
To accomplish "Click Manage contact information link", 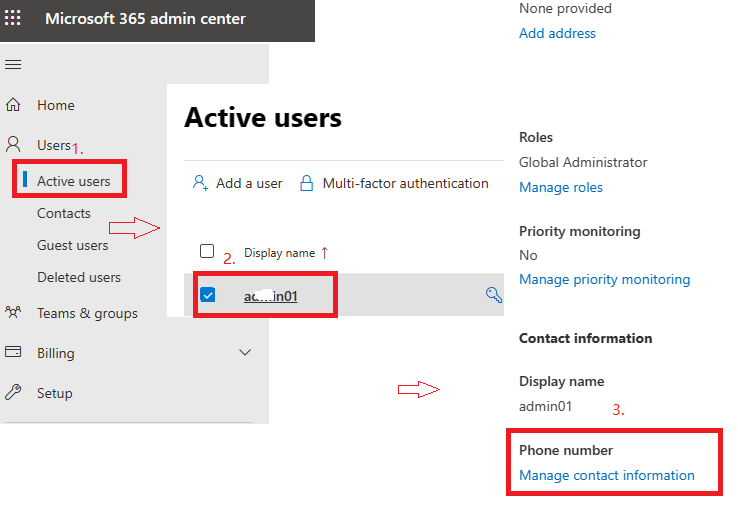I will pos(607,475).
